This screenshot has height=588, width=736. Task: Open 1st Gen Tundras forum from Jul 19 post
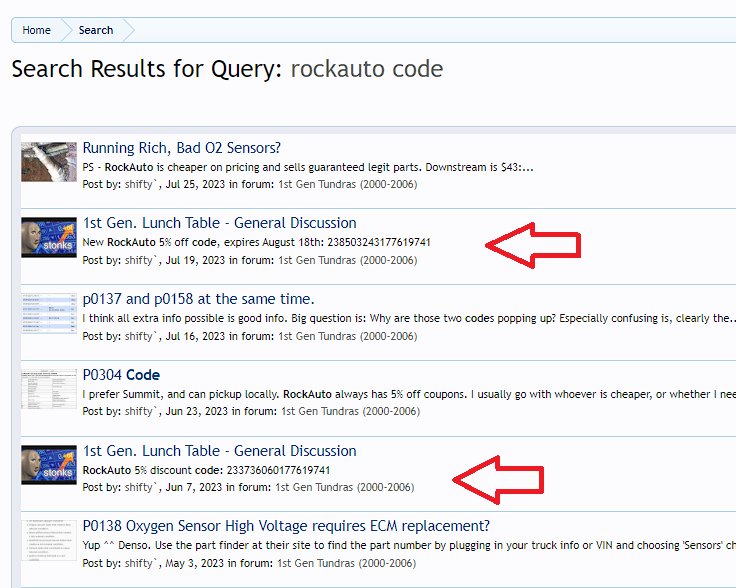(x=347, y=260)
